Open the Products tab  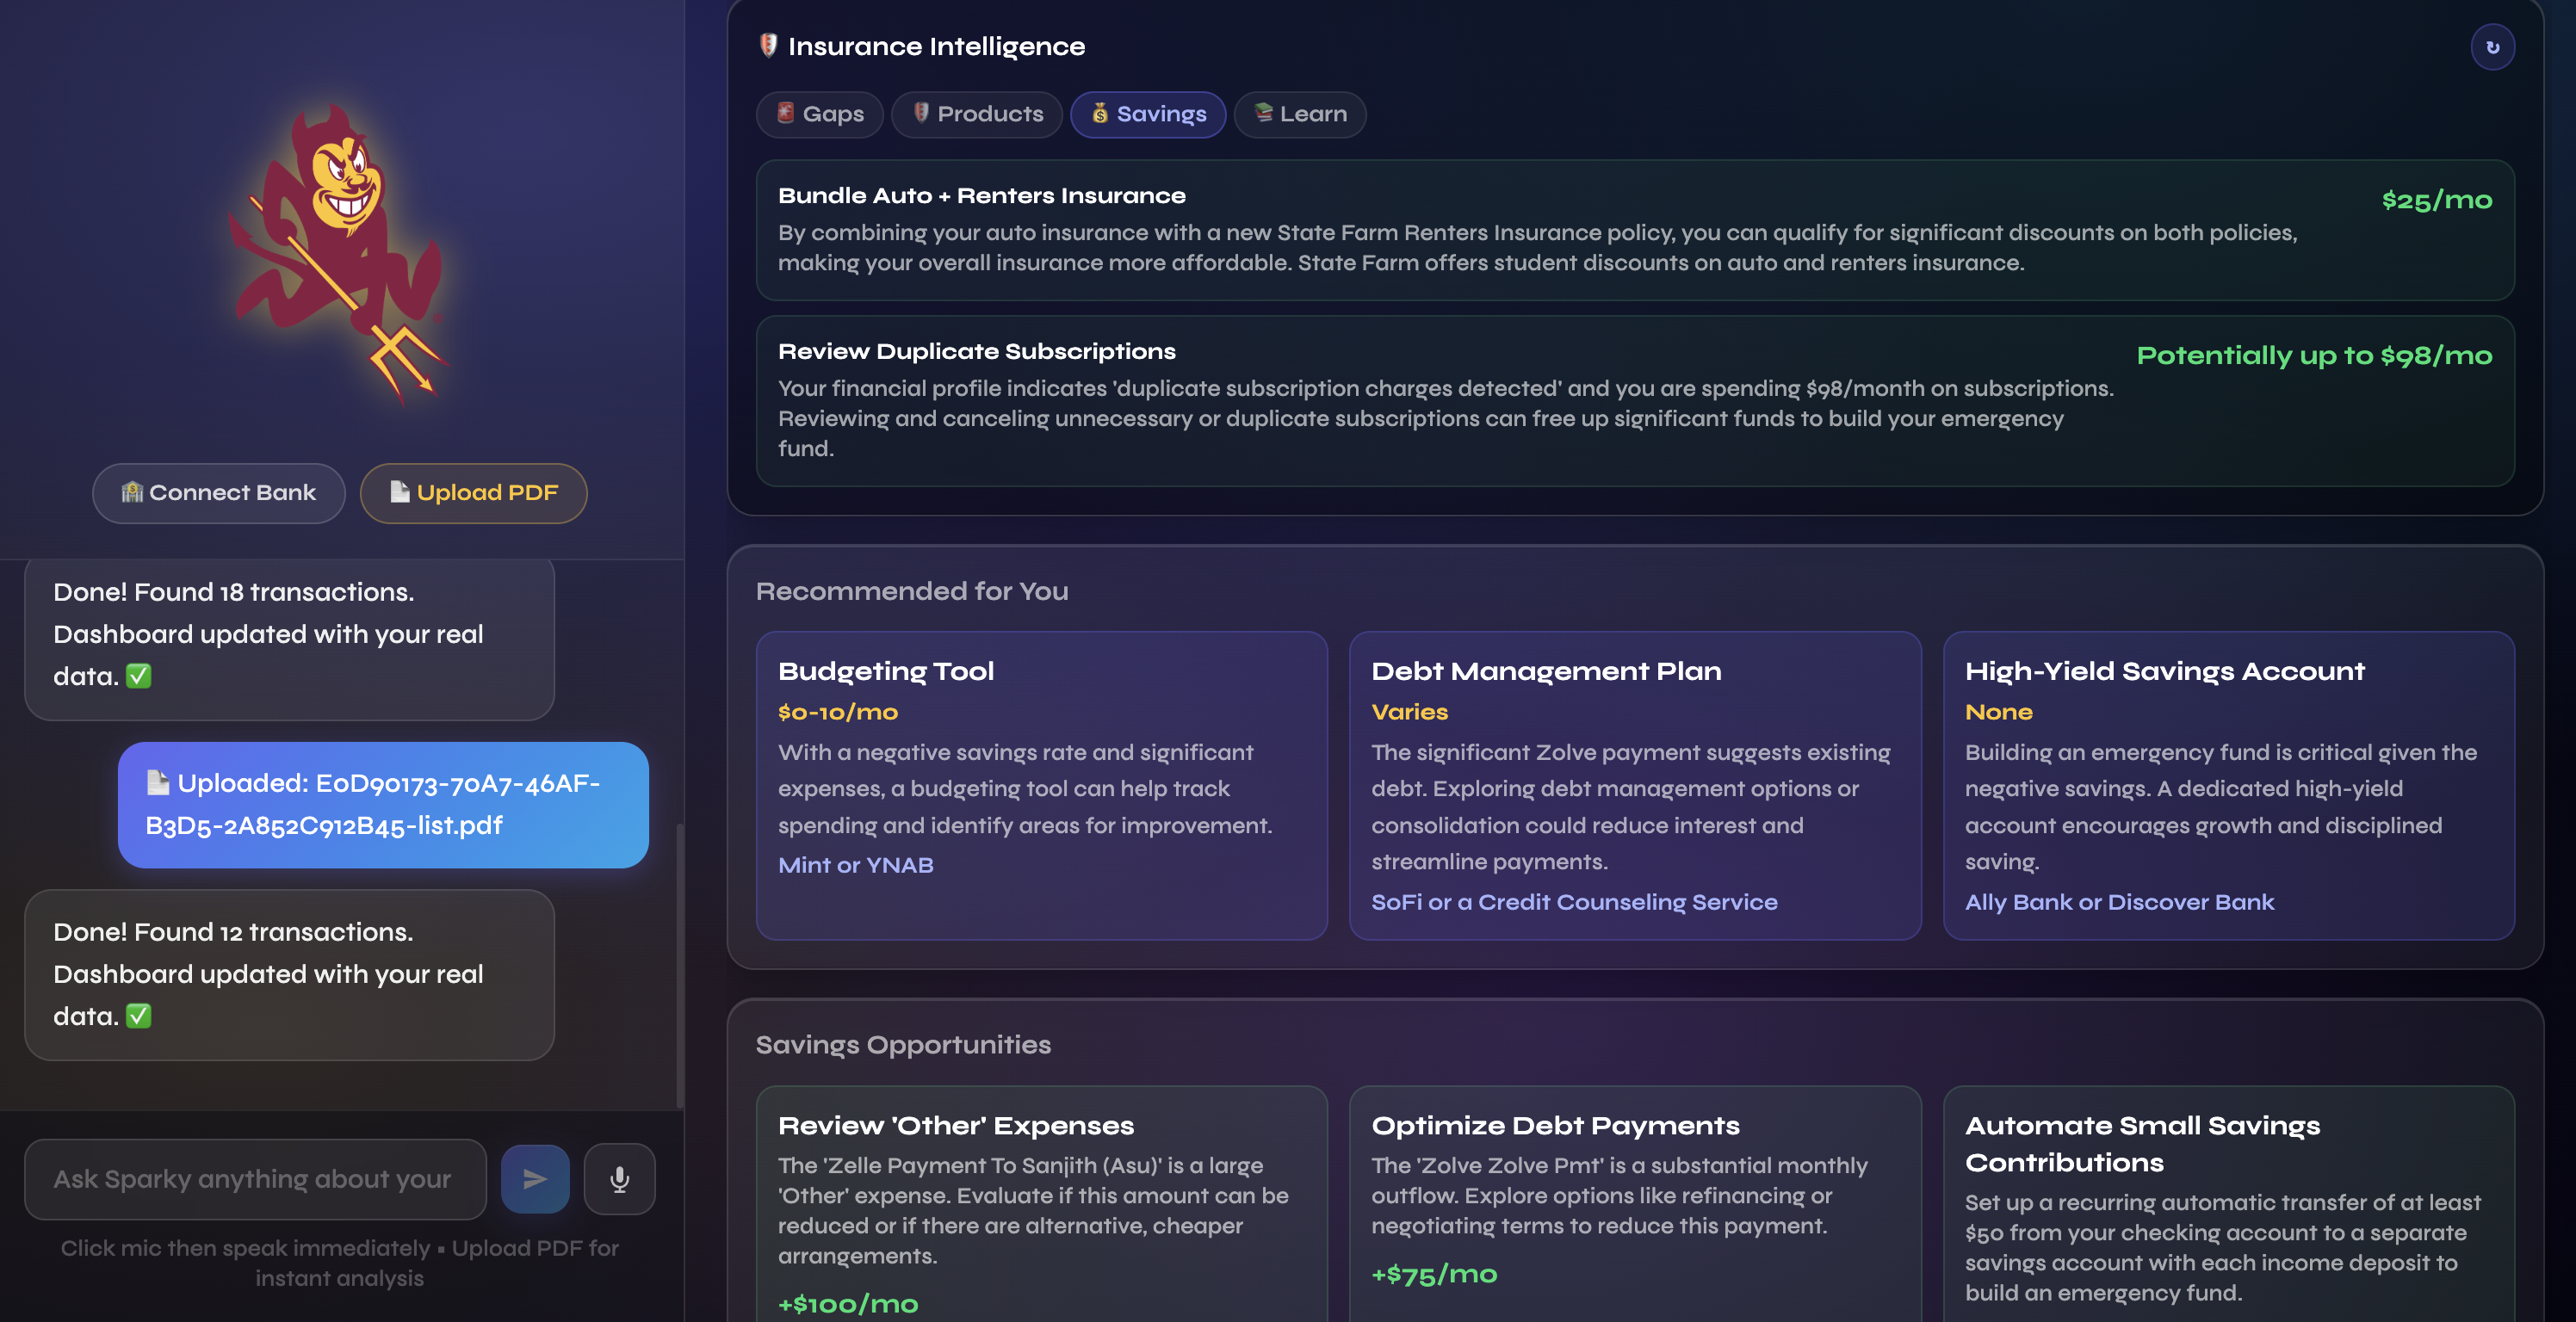click(976, 114)
